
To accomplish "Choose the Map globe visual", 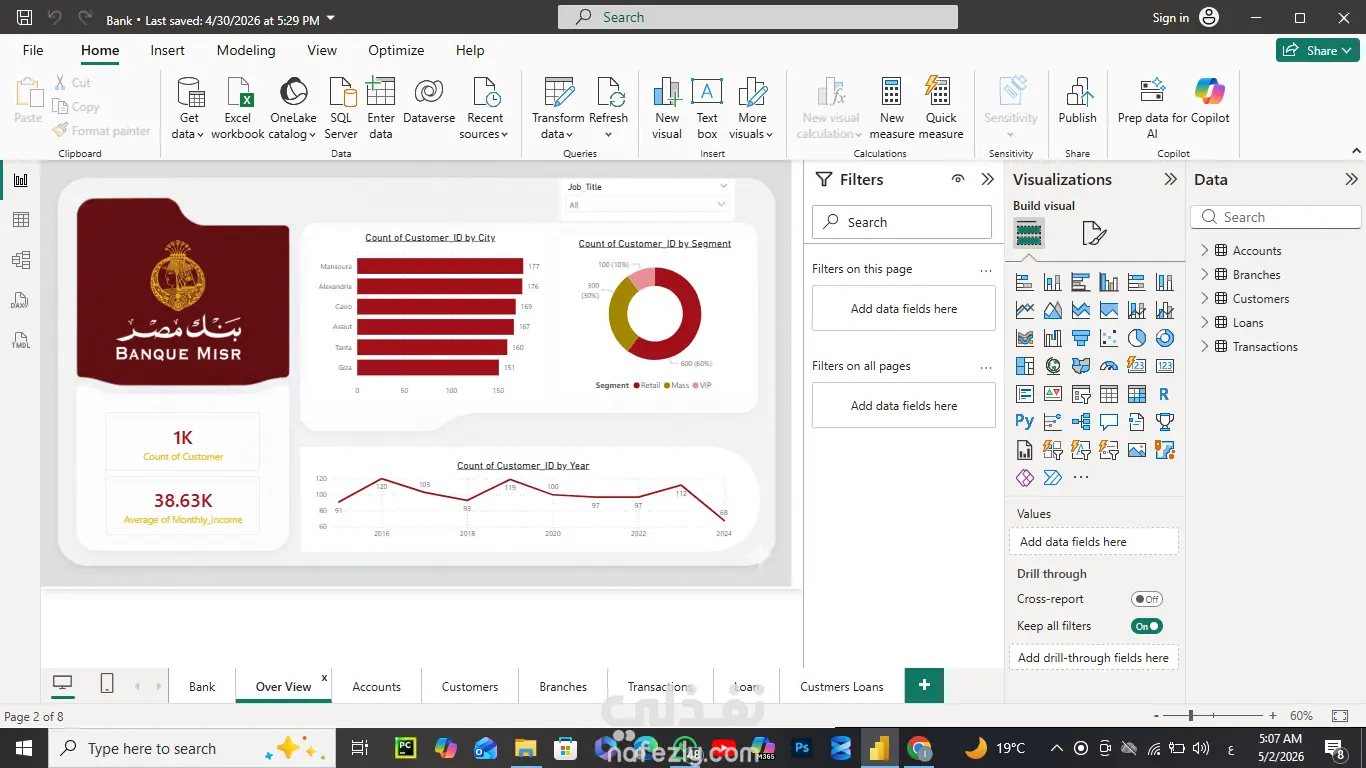I will coord(1052,366).
